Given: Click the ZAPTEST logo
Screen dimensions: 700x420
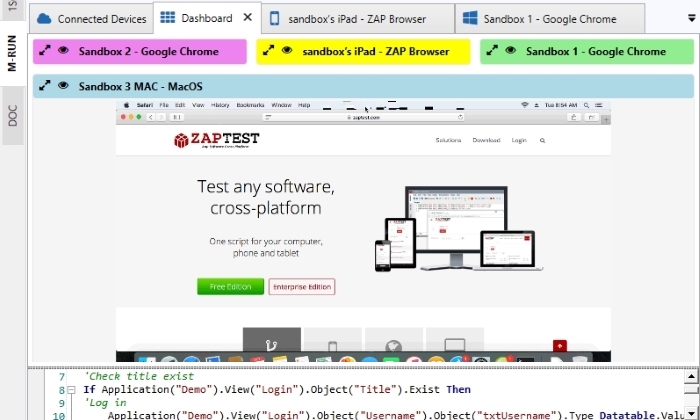Looking at the screenshot, I should tap(217, 140).
